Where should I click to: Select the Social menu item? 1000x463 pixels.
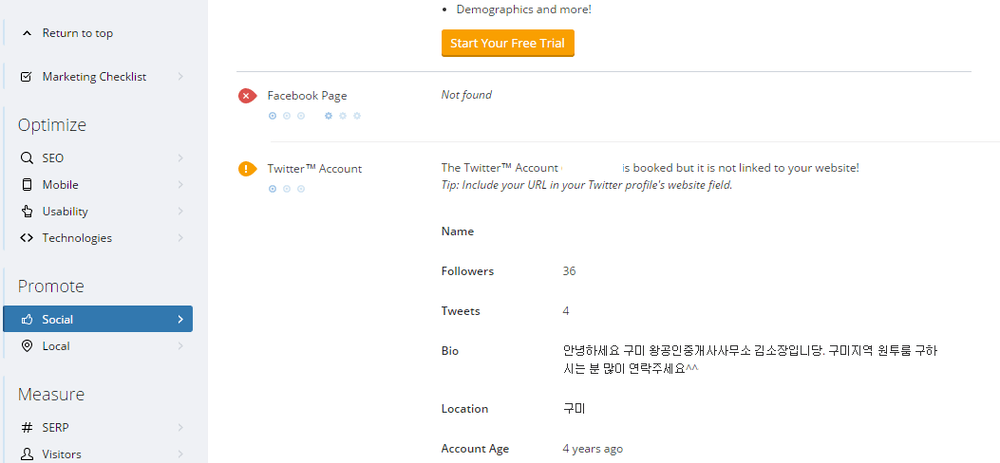(x=98, y=319)
